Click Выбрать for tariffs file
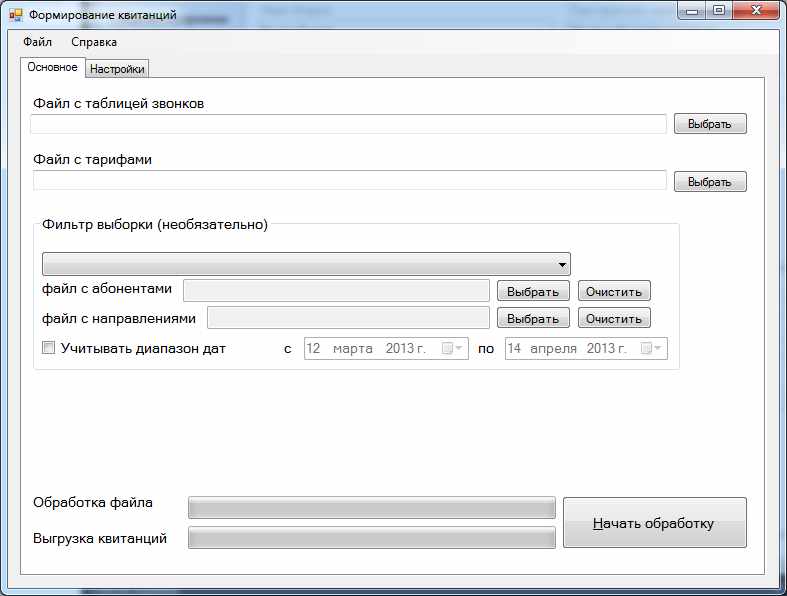The height and width of the screenshot is (596, 787). click(x=710, y=182)
